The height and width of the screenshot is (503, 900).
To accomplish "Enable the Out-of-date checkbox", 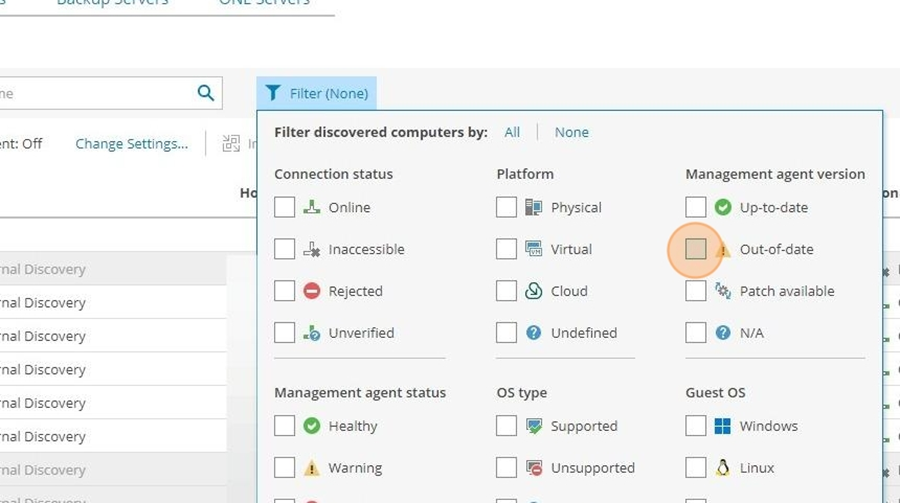I will point(696,249).
